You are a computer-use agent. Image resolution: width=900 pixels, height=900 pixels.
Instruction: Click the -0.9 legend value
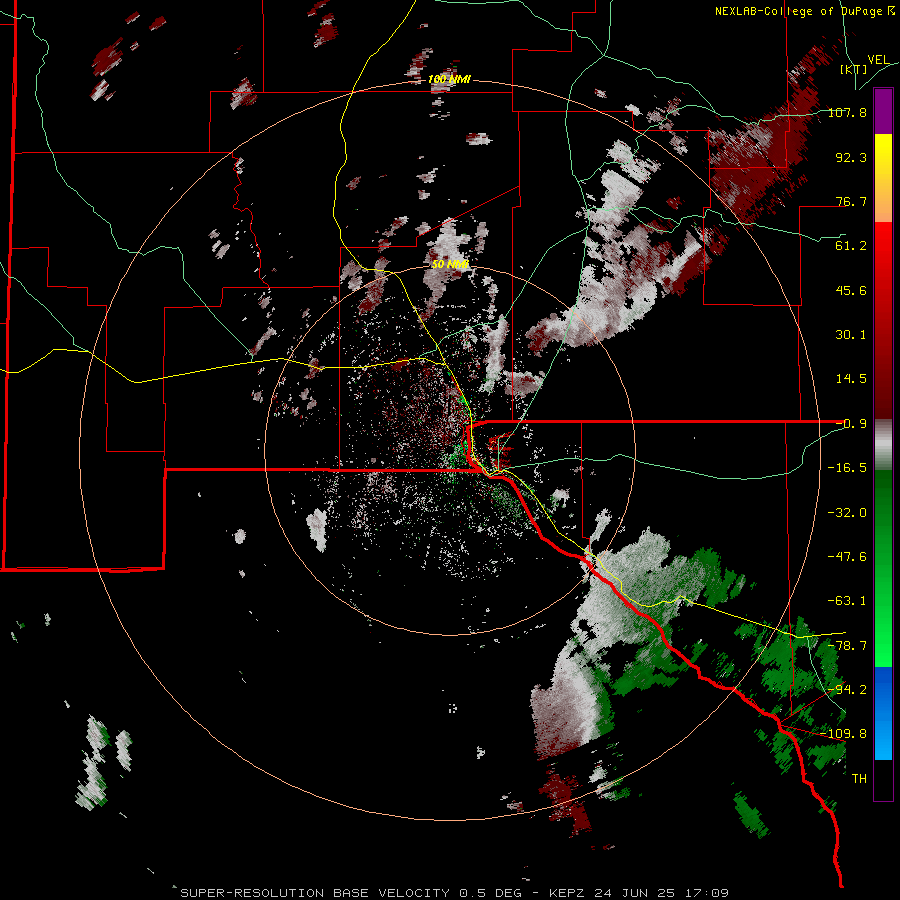pyautogui.click(x=851, y=424)
